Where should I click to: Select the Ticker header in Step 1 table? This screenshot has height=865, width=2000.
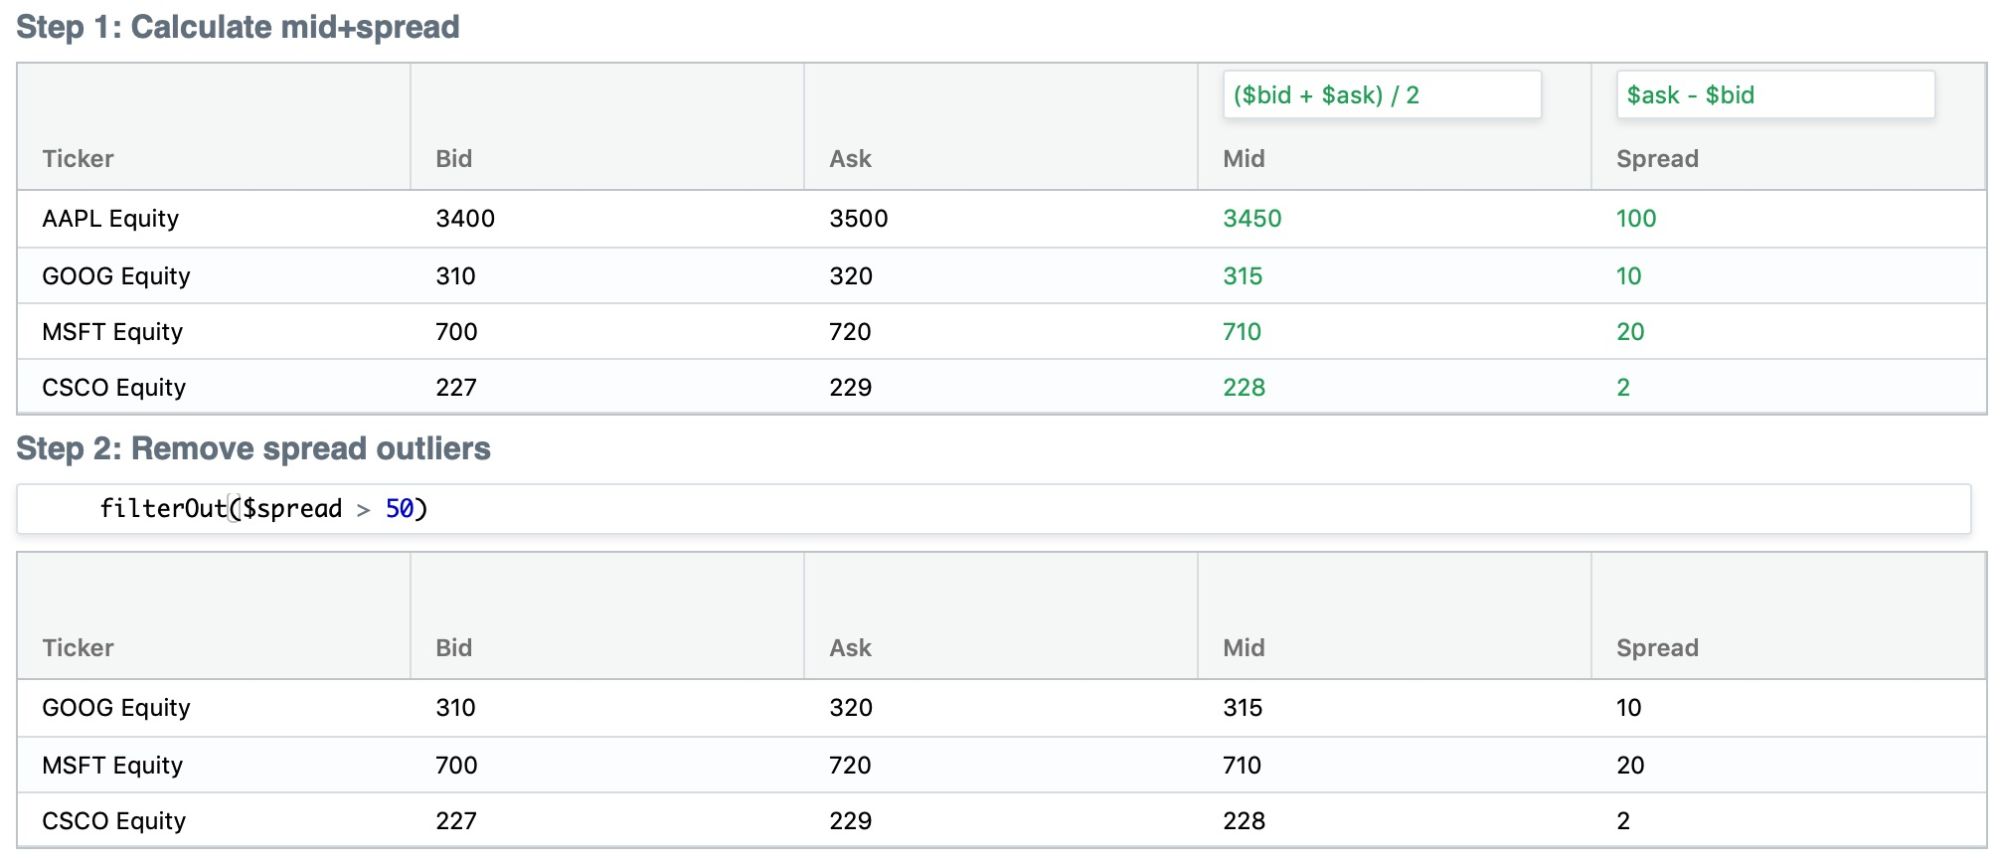point(78,159)
